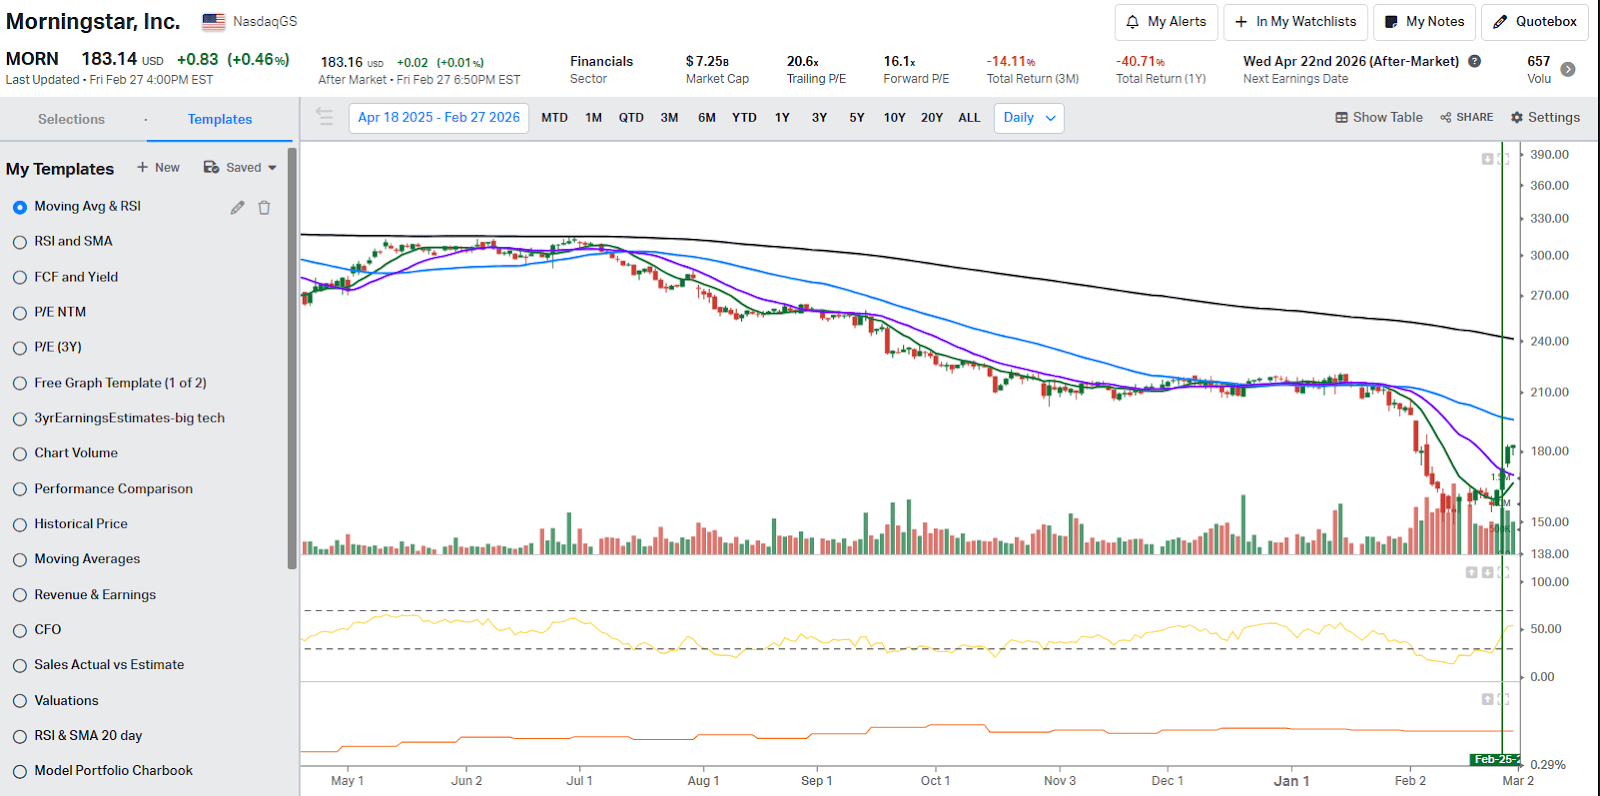Viewport: 1600px width, 796px height.
Task: Set range to 5Y
Action: [x=857, y=117]
